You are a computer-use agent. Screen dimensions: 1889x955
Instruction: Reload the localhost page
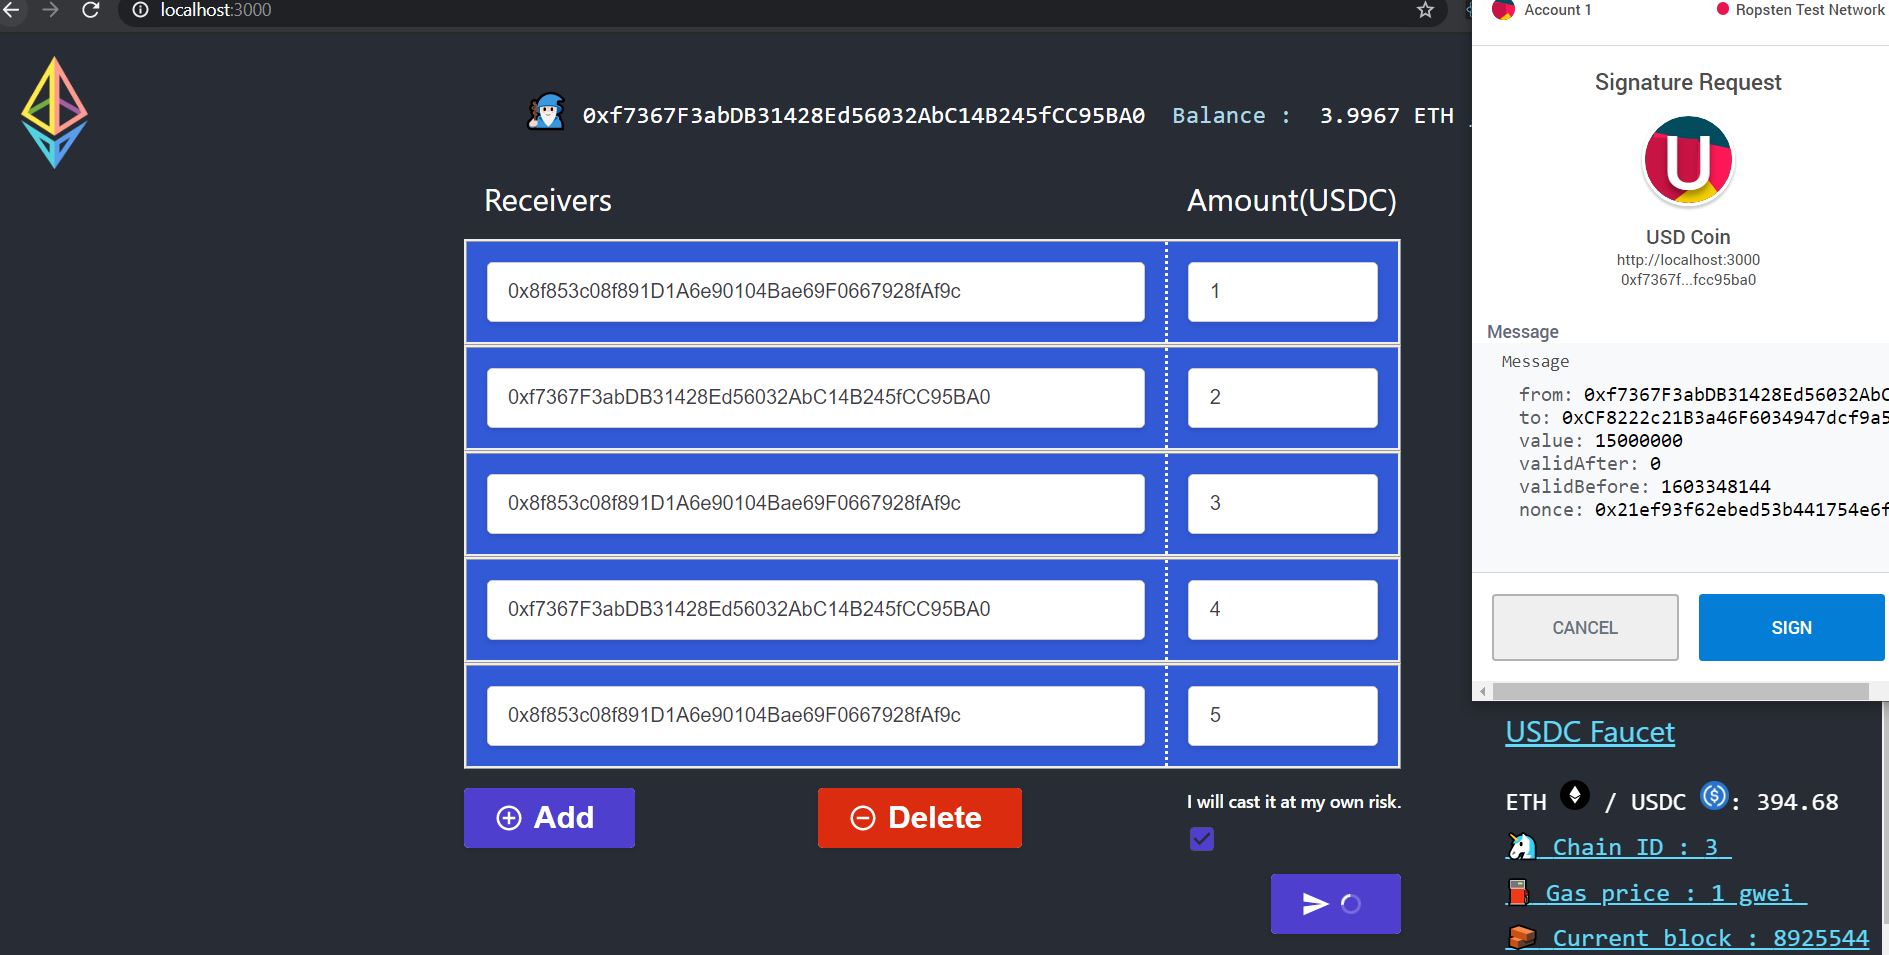coord(90,10)
